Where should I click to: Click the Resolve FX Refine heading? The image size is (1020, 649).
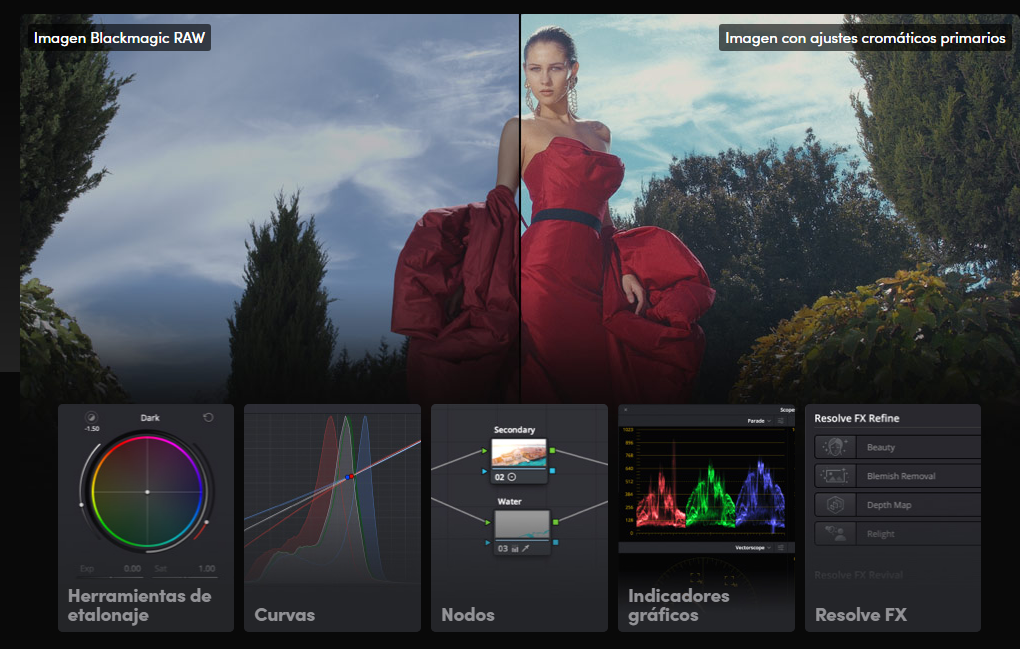[x=857, y=418]
